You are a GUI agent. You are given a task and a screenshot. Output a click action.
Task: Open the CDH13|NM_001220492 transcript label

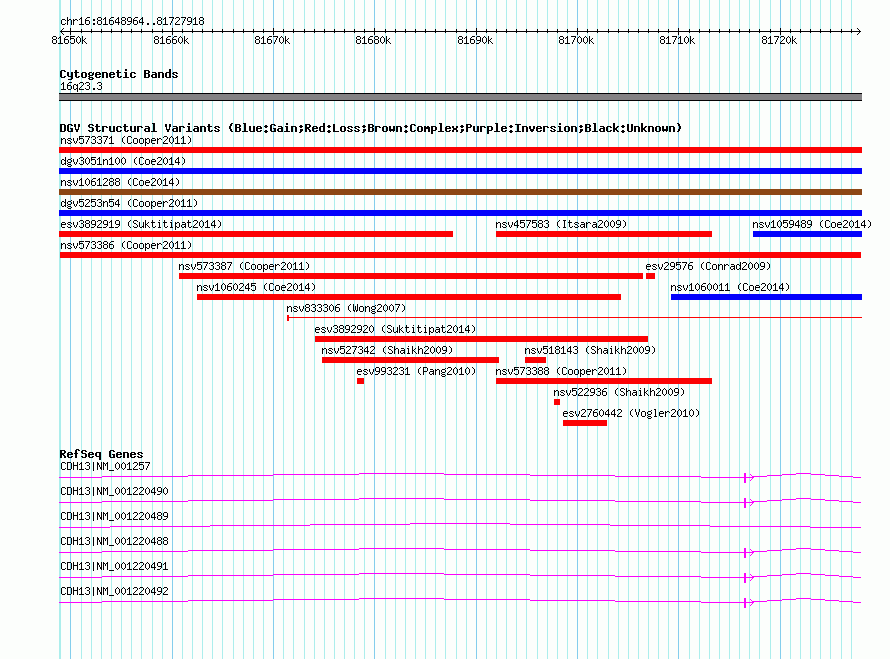(x=114, y=591)
